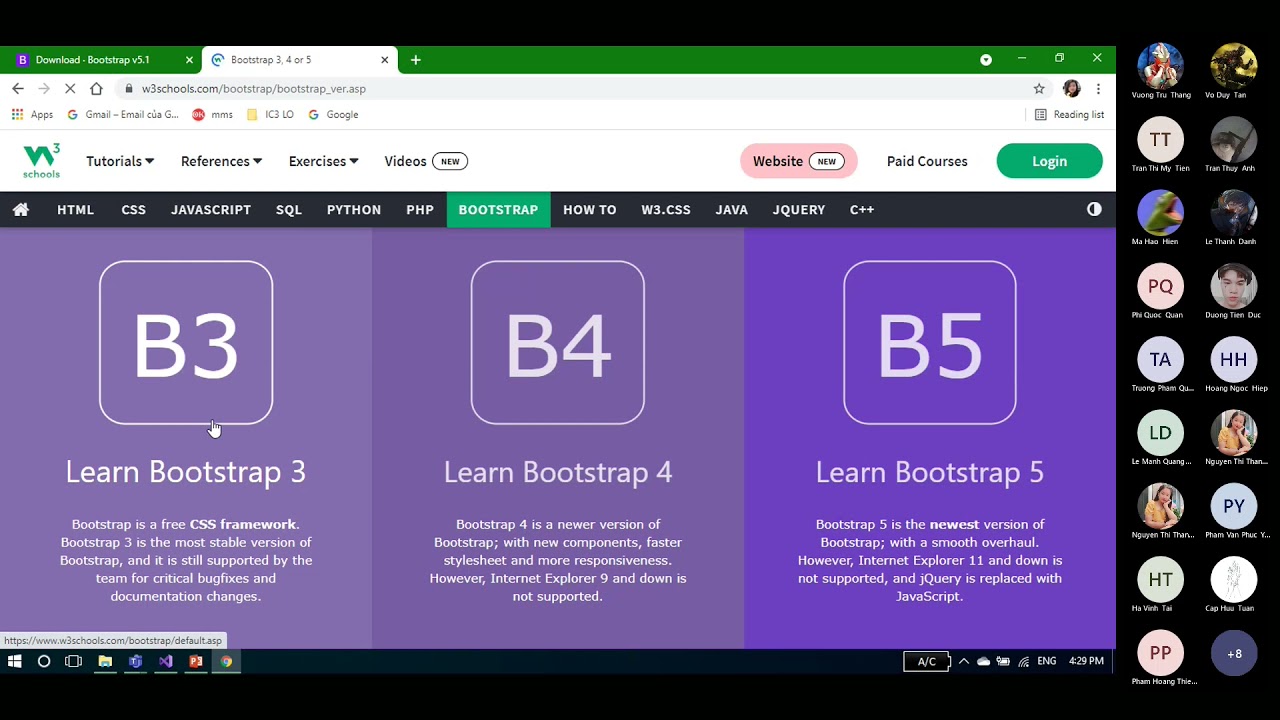Image resolution: width=1280 pixels, height=720 pixels.
Task: Expand the Exercises dropdown
Action: (x=323, y=161)
